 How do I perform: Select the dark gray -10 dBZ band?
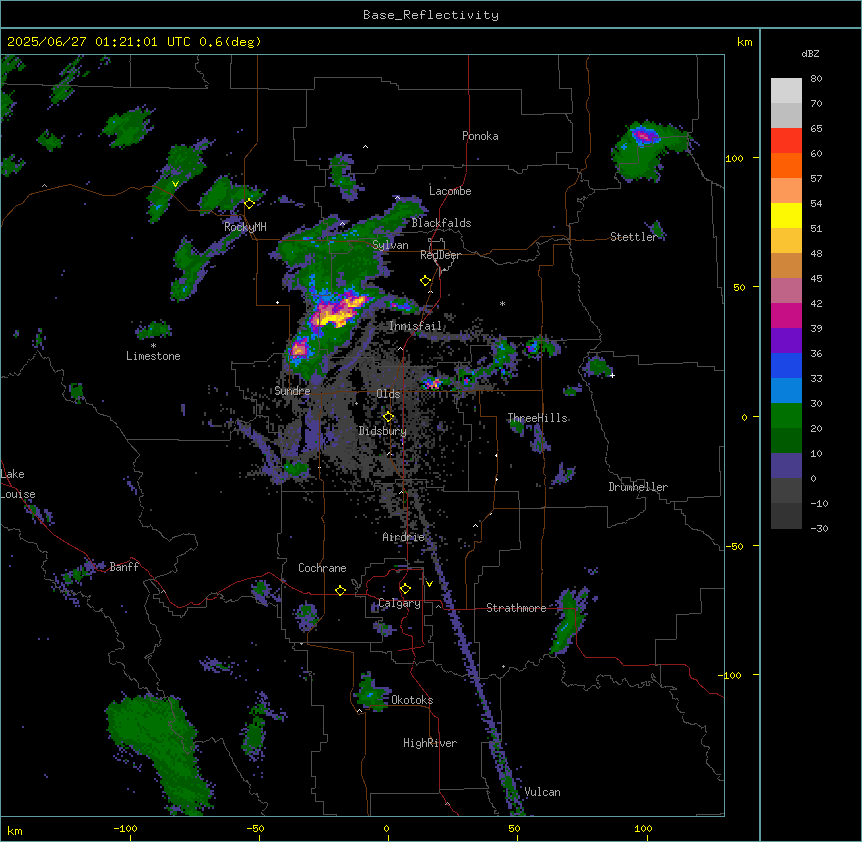(x=786, y=516)
